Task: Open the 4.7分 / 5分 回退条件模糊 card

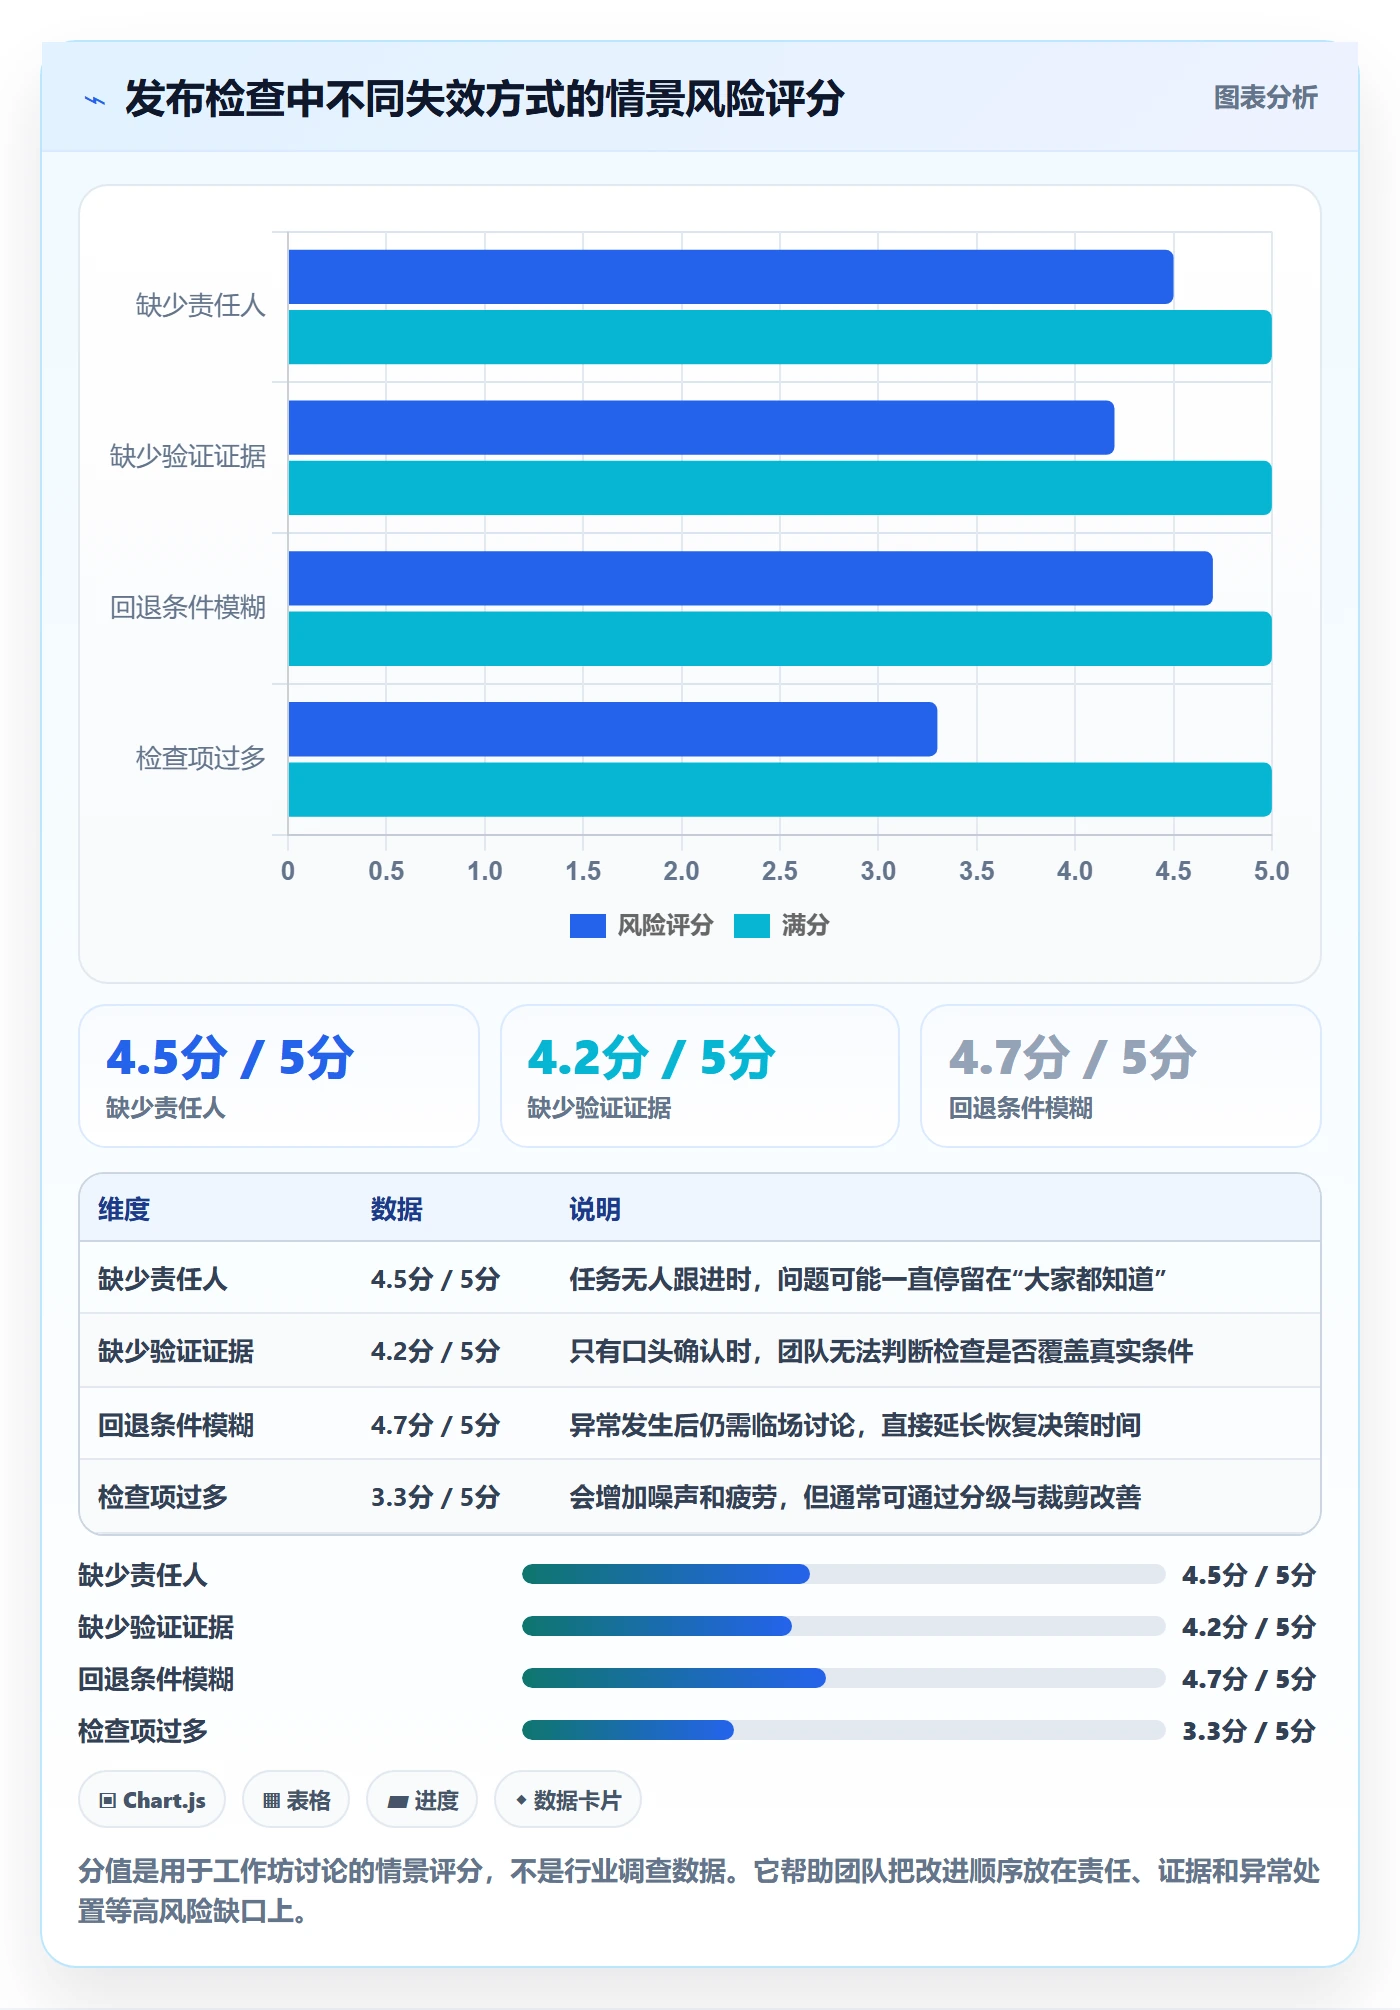Action: [1121, 1076]
